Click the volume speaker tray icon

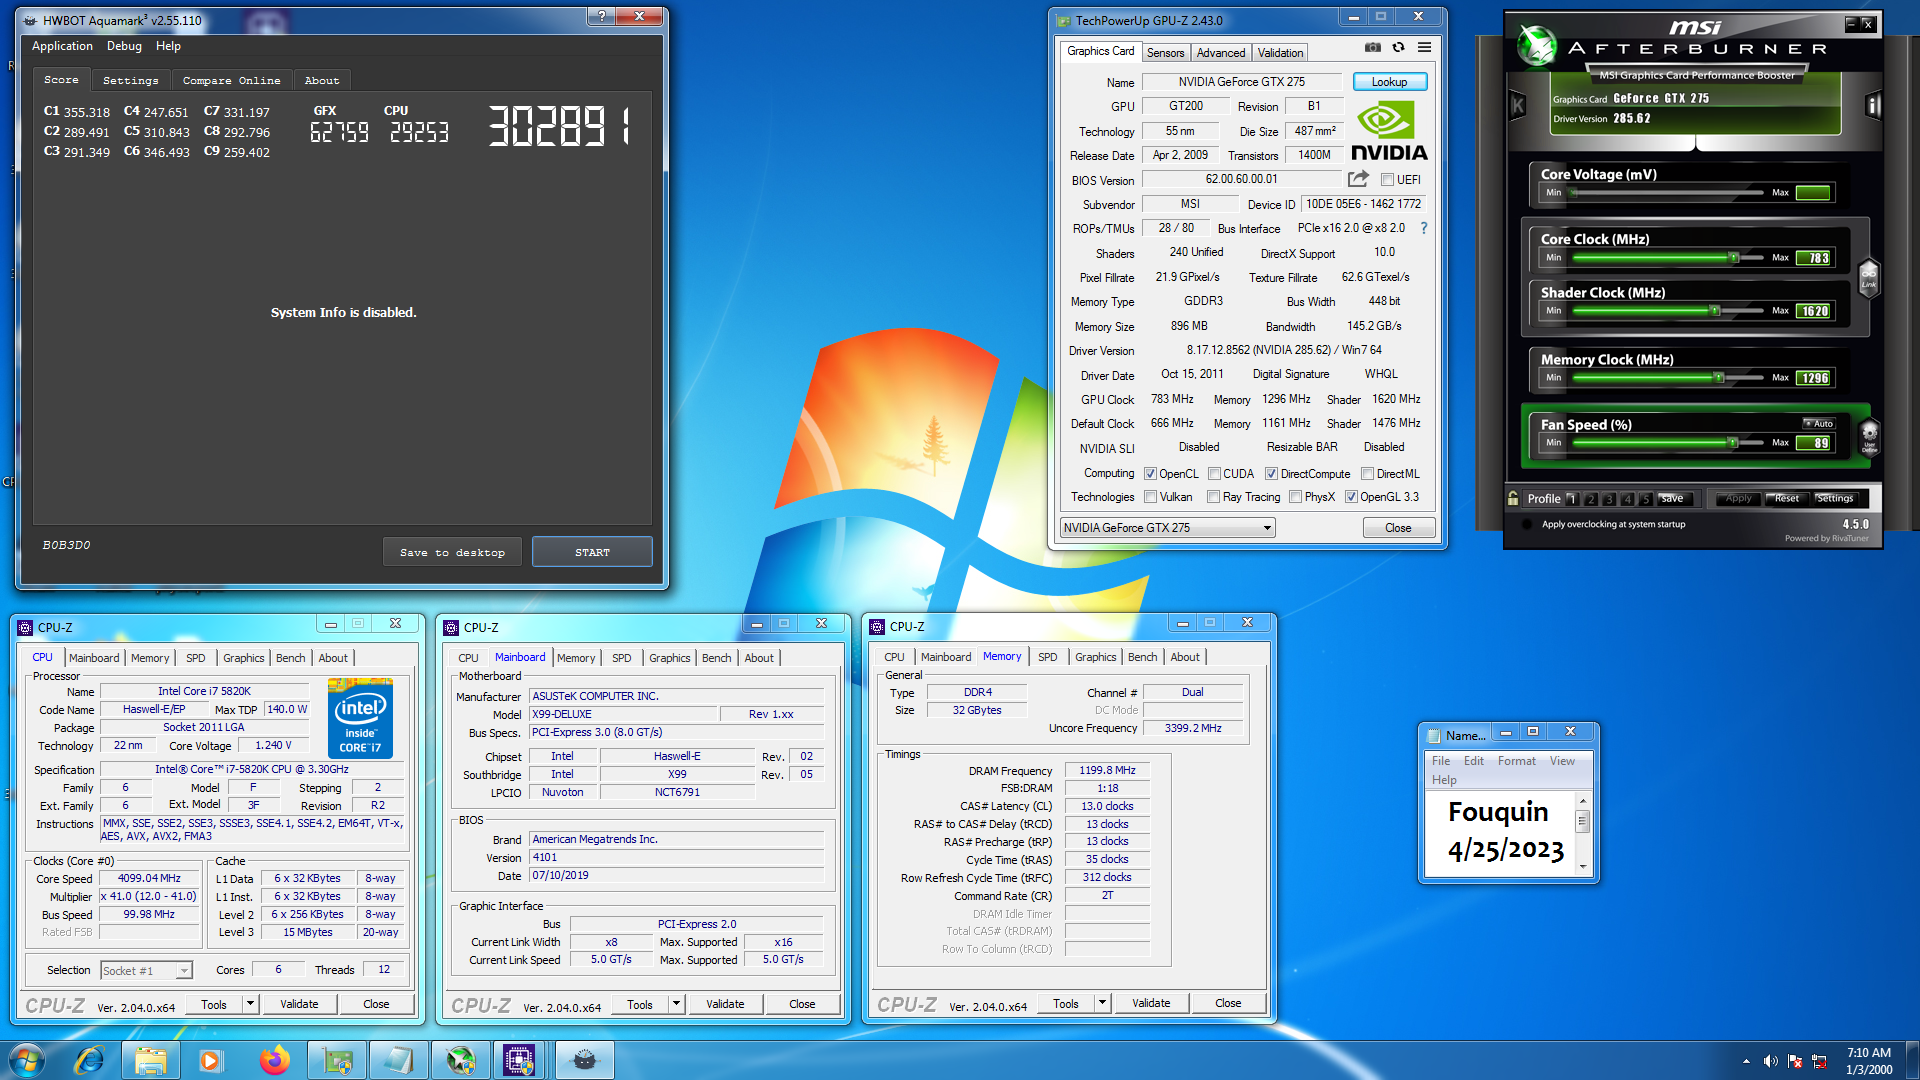pos(1770,1061)
